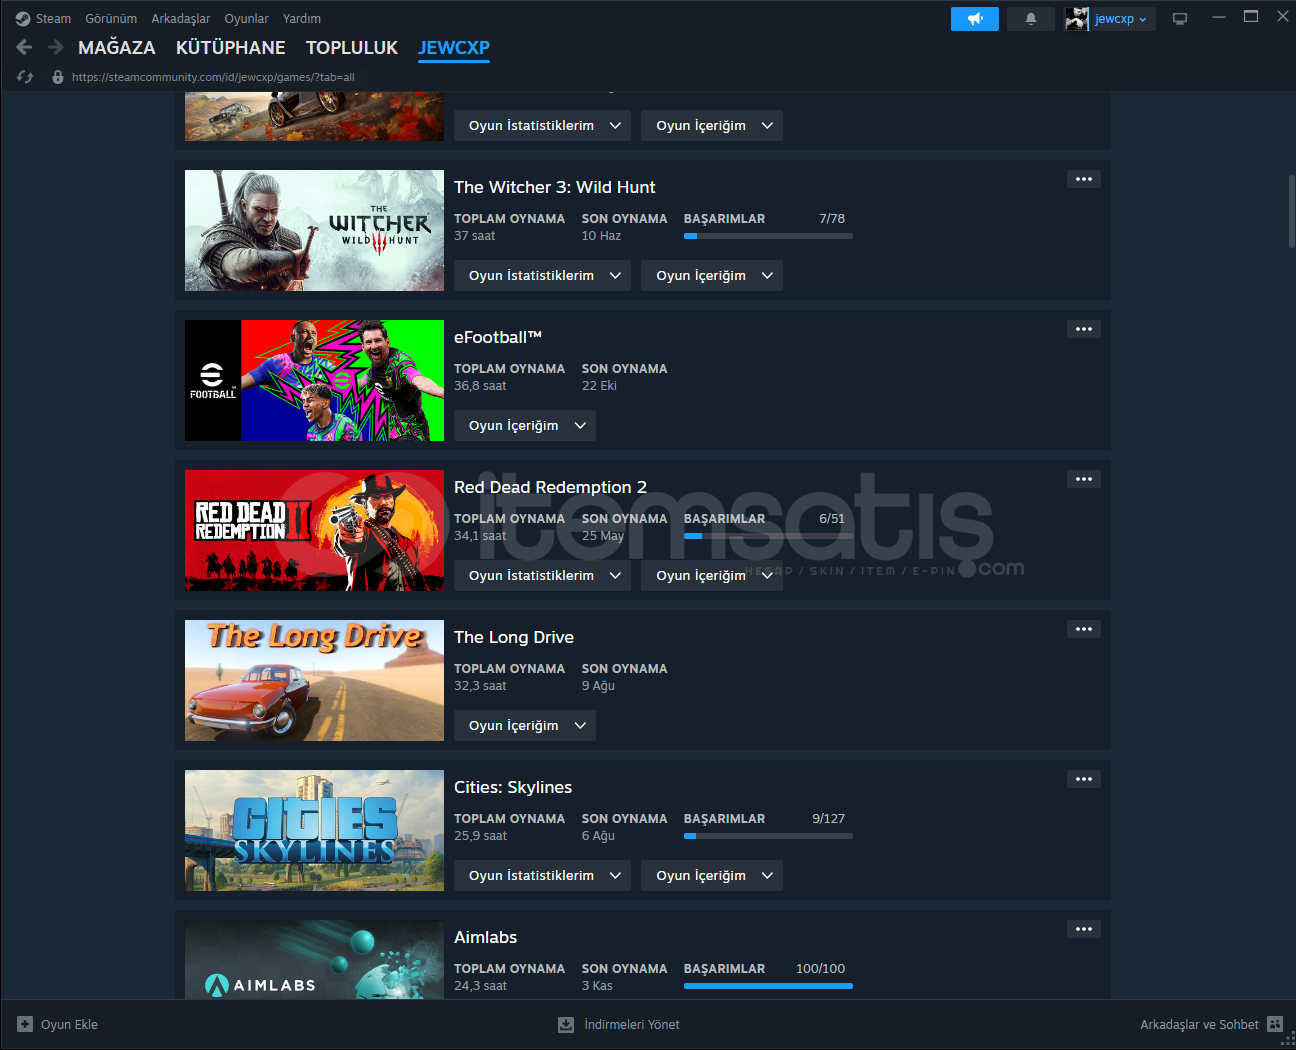Open three-dot menu for Aimlabs
Viewport: 1296px width, 1050px height.
(x=1084, y=929)
